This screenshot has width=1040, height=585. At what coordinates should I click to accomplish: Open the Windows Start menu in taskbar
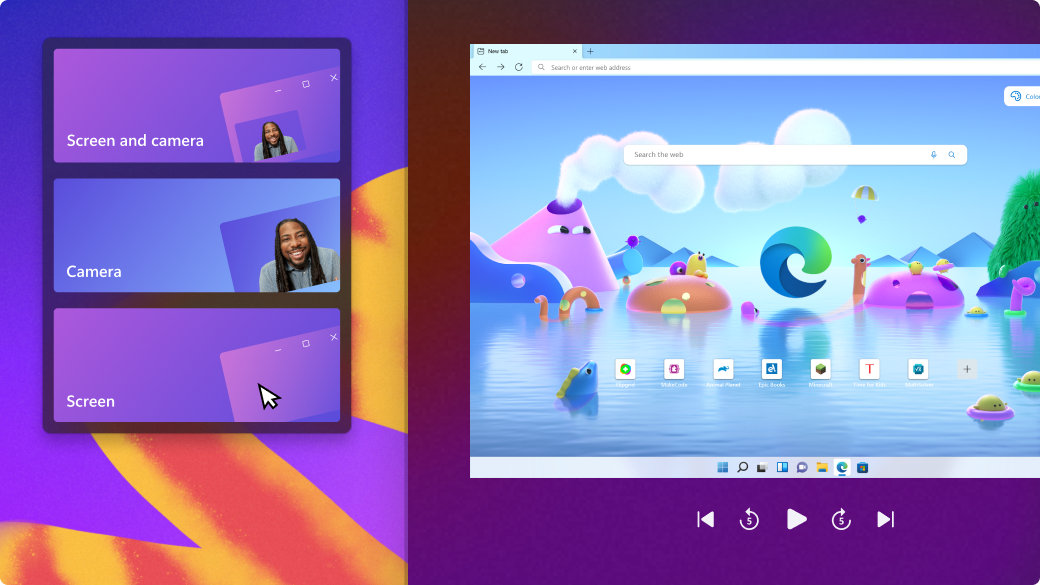point(722,467)
